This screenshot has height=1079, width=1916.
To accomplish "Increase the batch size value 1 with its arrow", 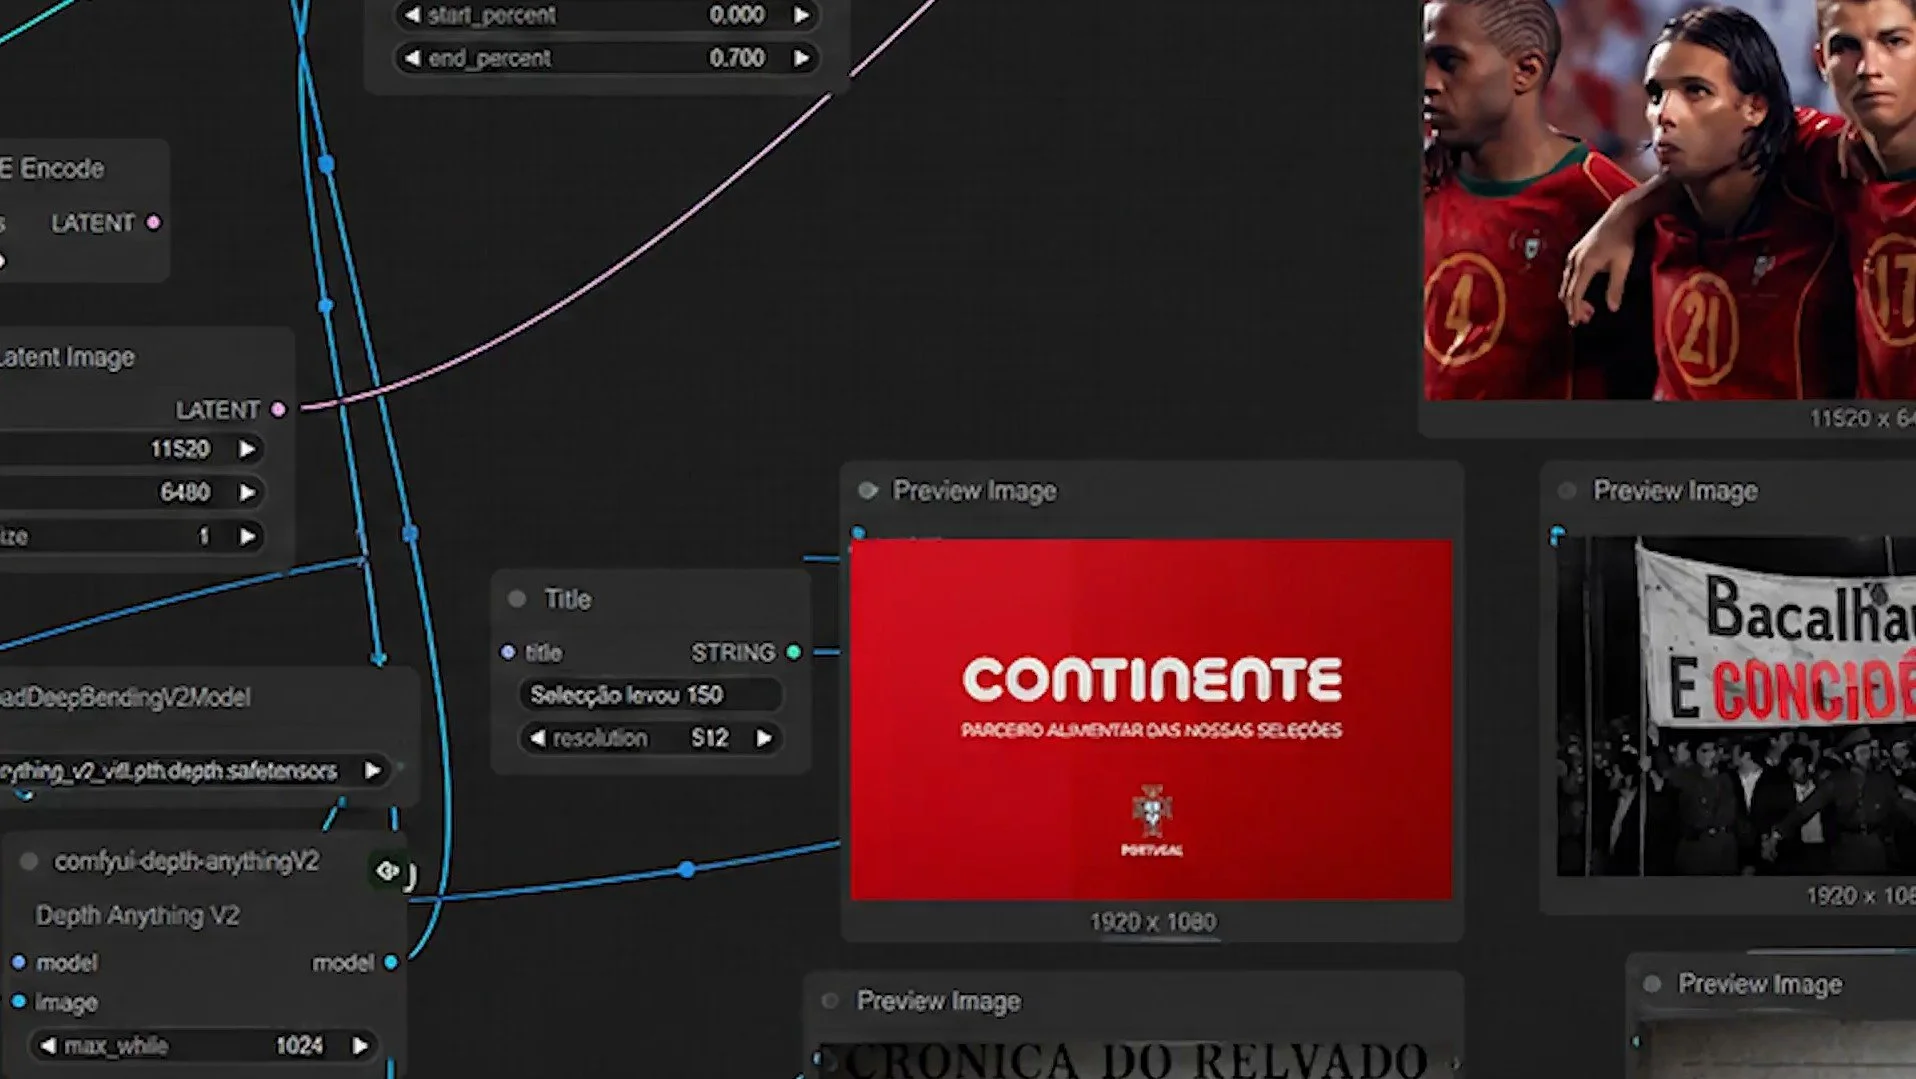I will [247, 537].
